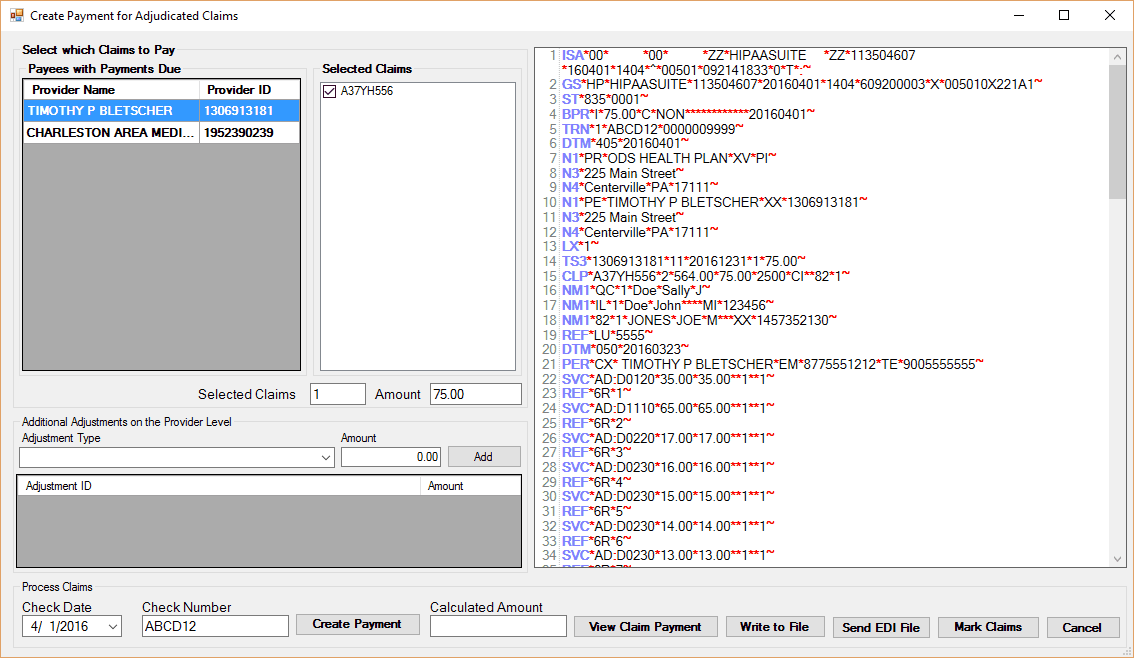Toggle the A37YH556 claim checkbox
Screen dimensions: 1134x658
click(x=330, y=92)
